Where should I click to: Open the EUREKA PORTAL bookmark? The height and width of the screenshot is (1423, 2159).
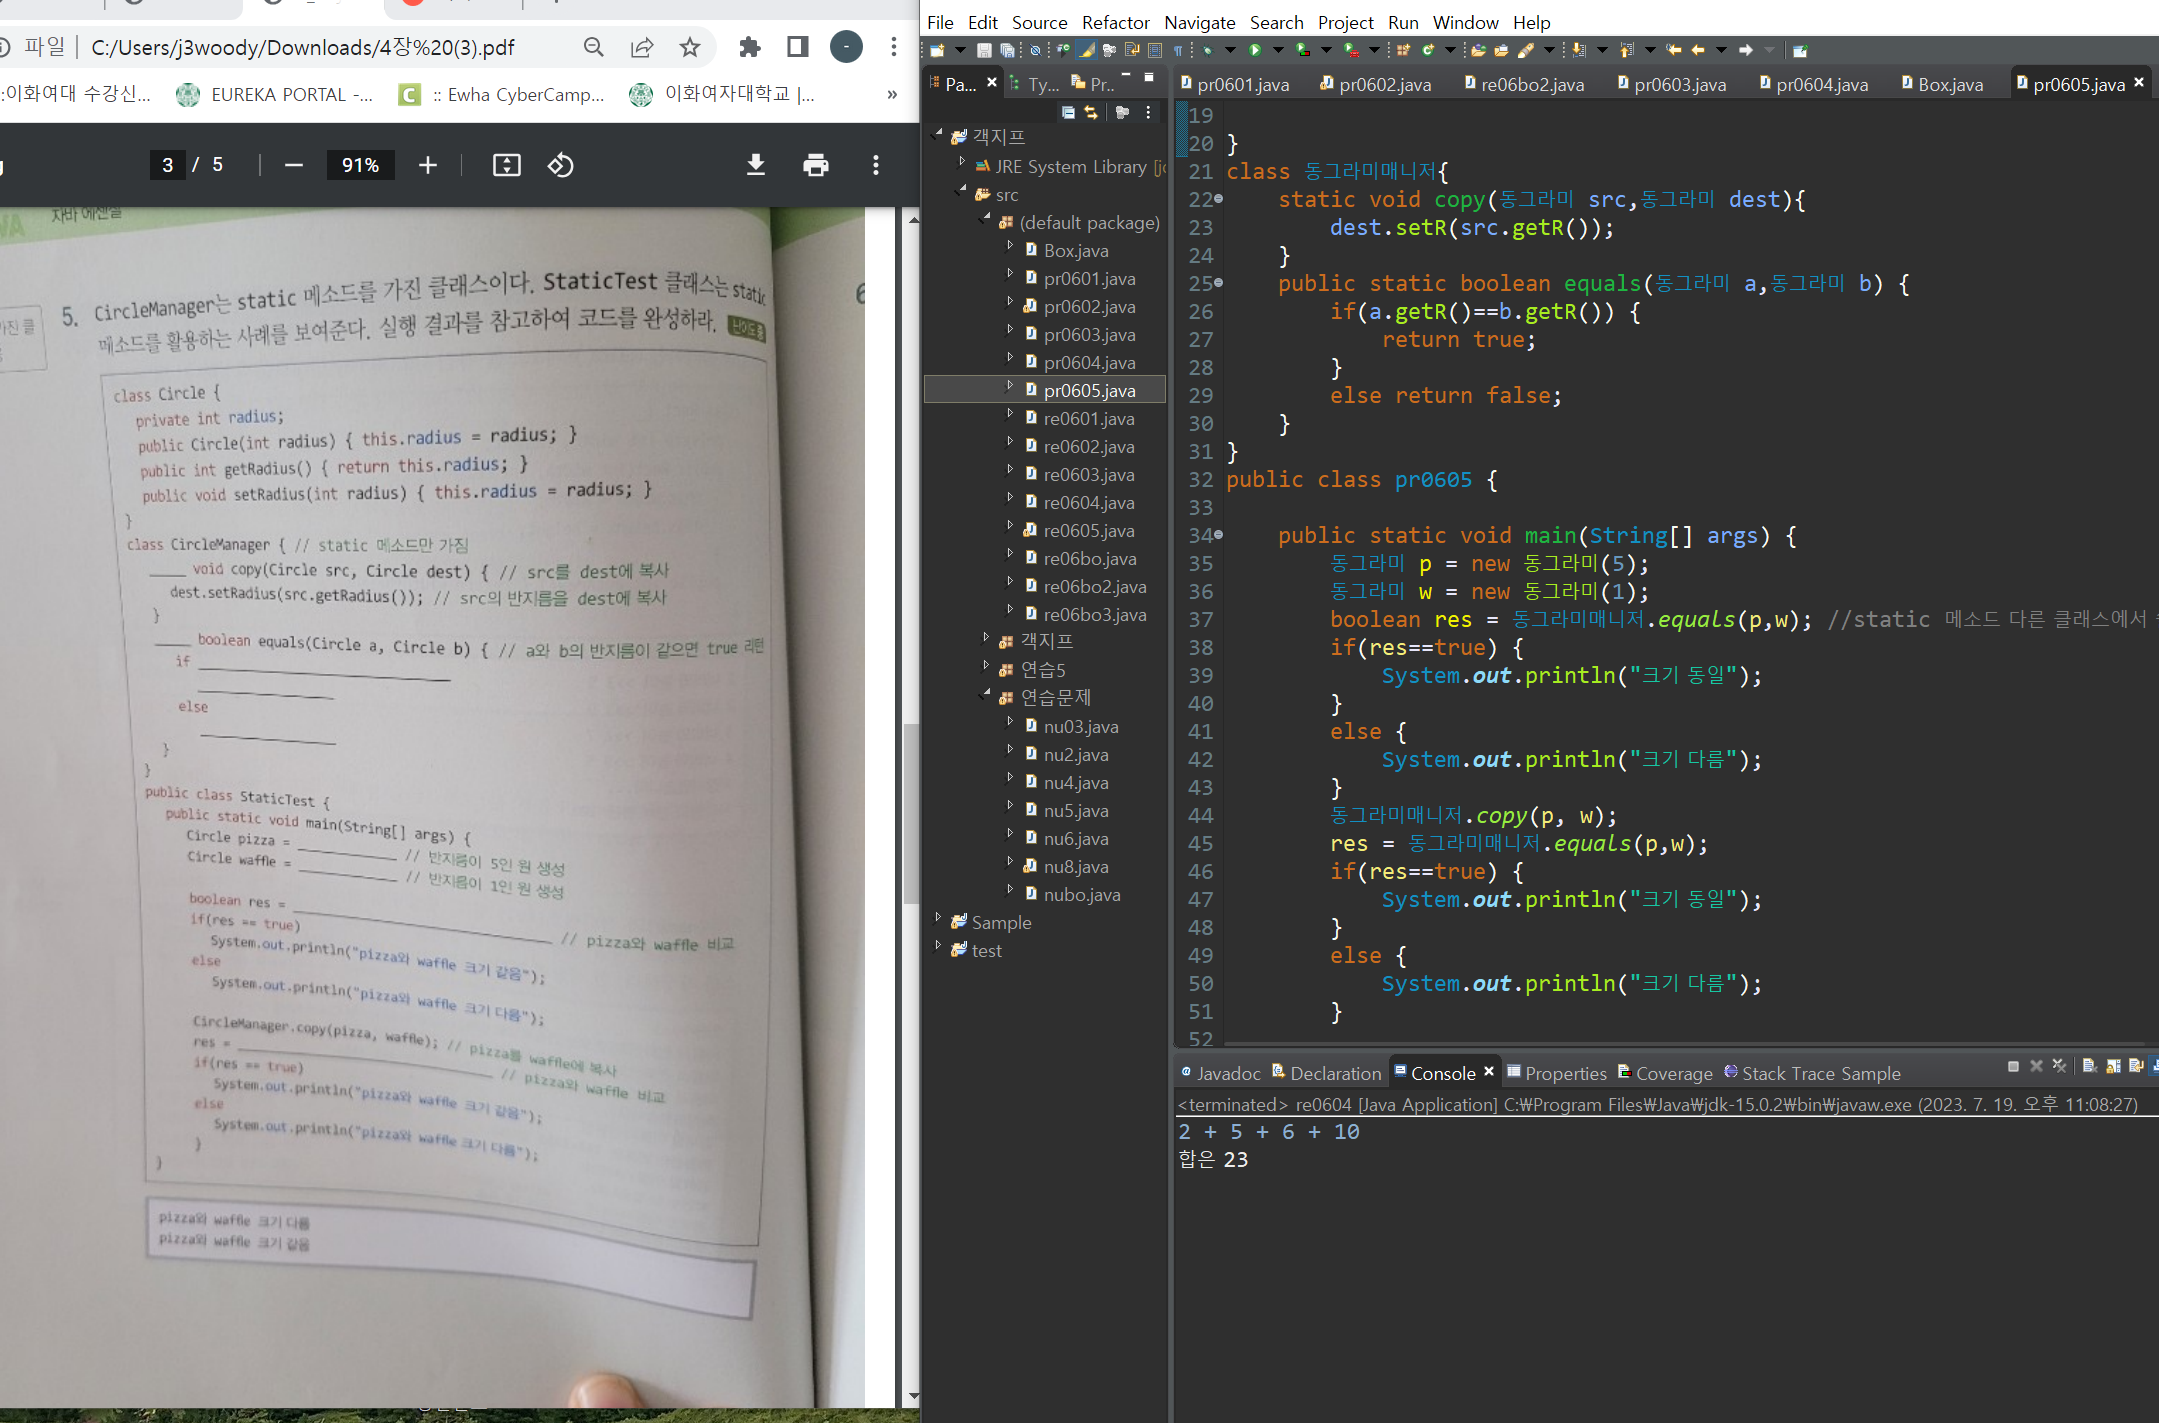(276, 94)
